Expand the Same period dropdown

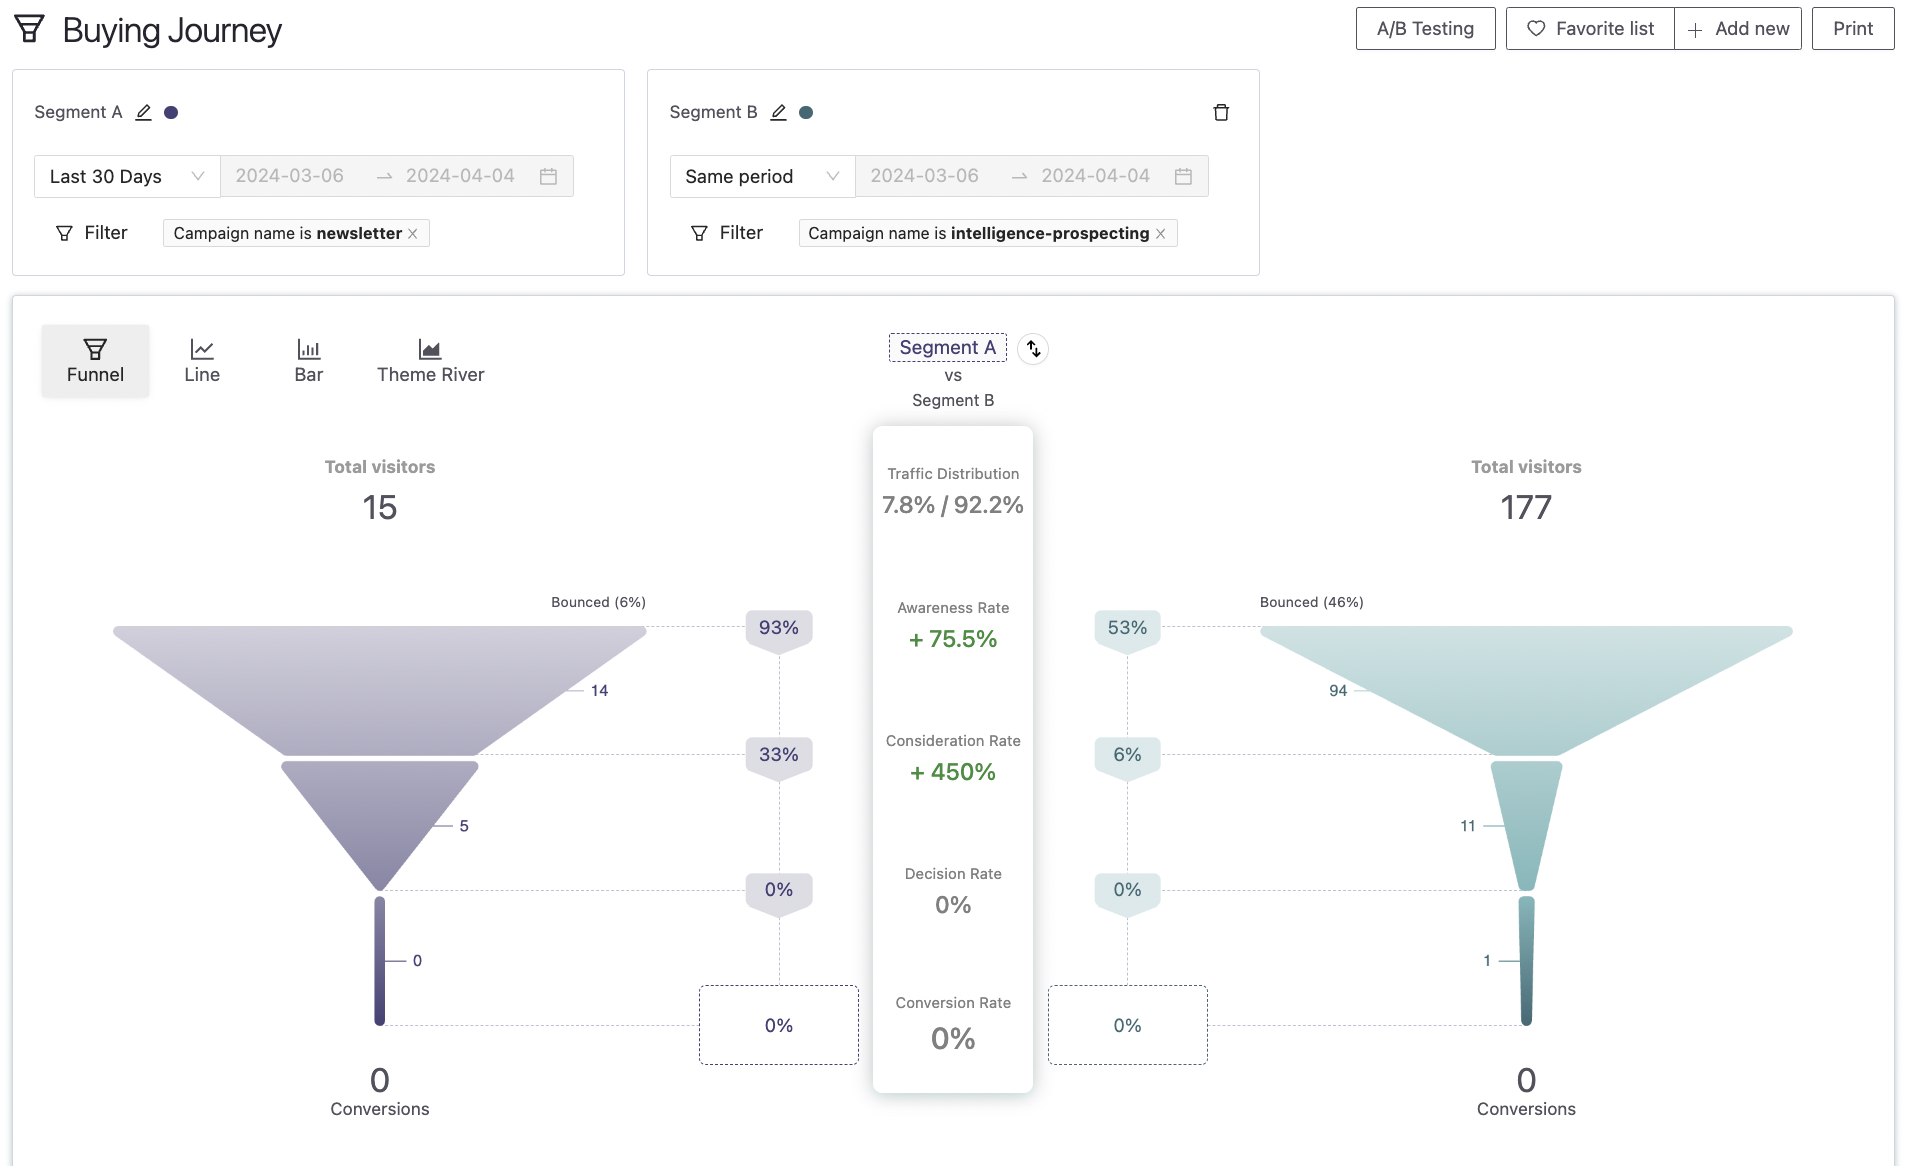762,176
